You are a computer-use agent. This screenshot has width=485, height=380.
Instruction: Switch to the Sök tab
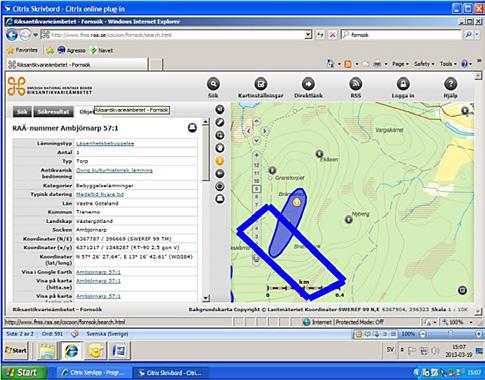(x=22, y=112)
